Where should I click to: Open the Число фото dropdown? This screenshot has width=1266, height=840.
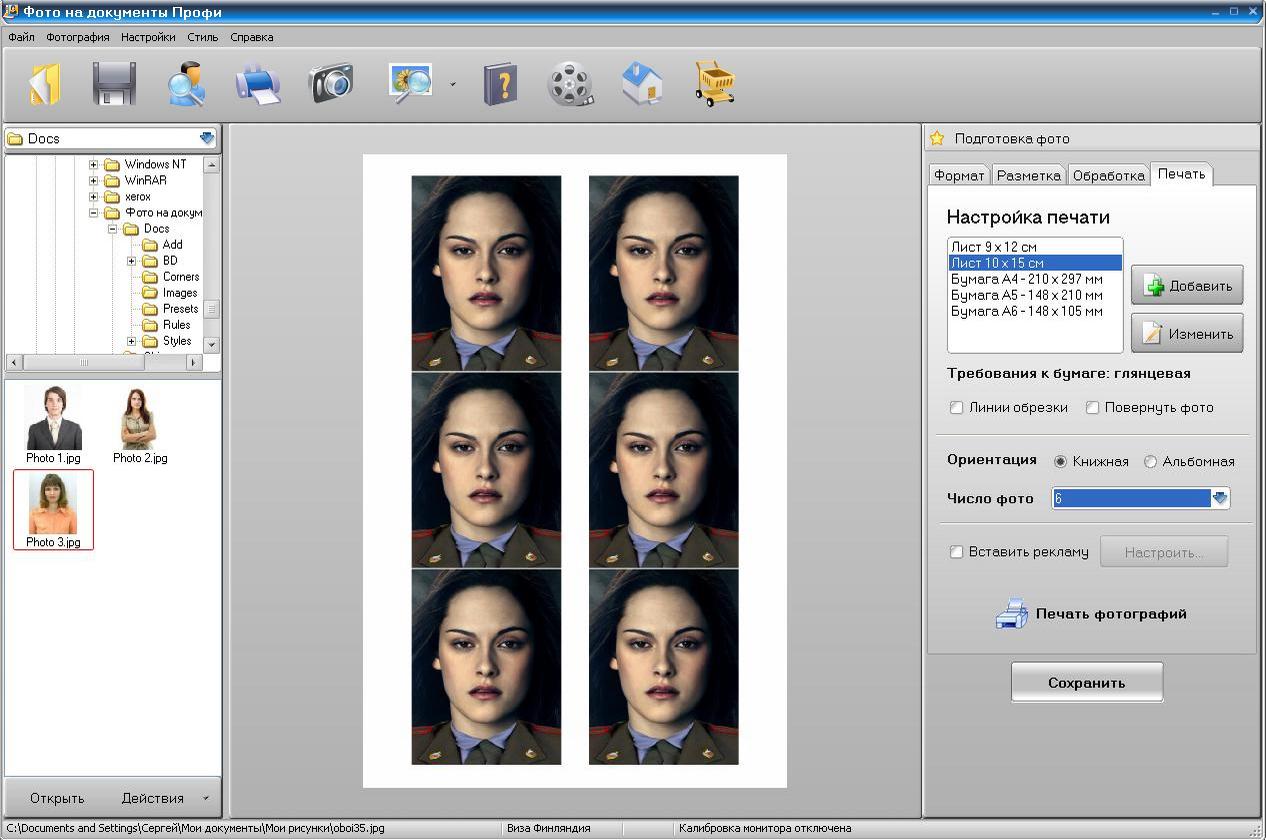tap(1219, 498)
